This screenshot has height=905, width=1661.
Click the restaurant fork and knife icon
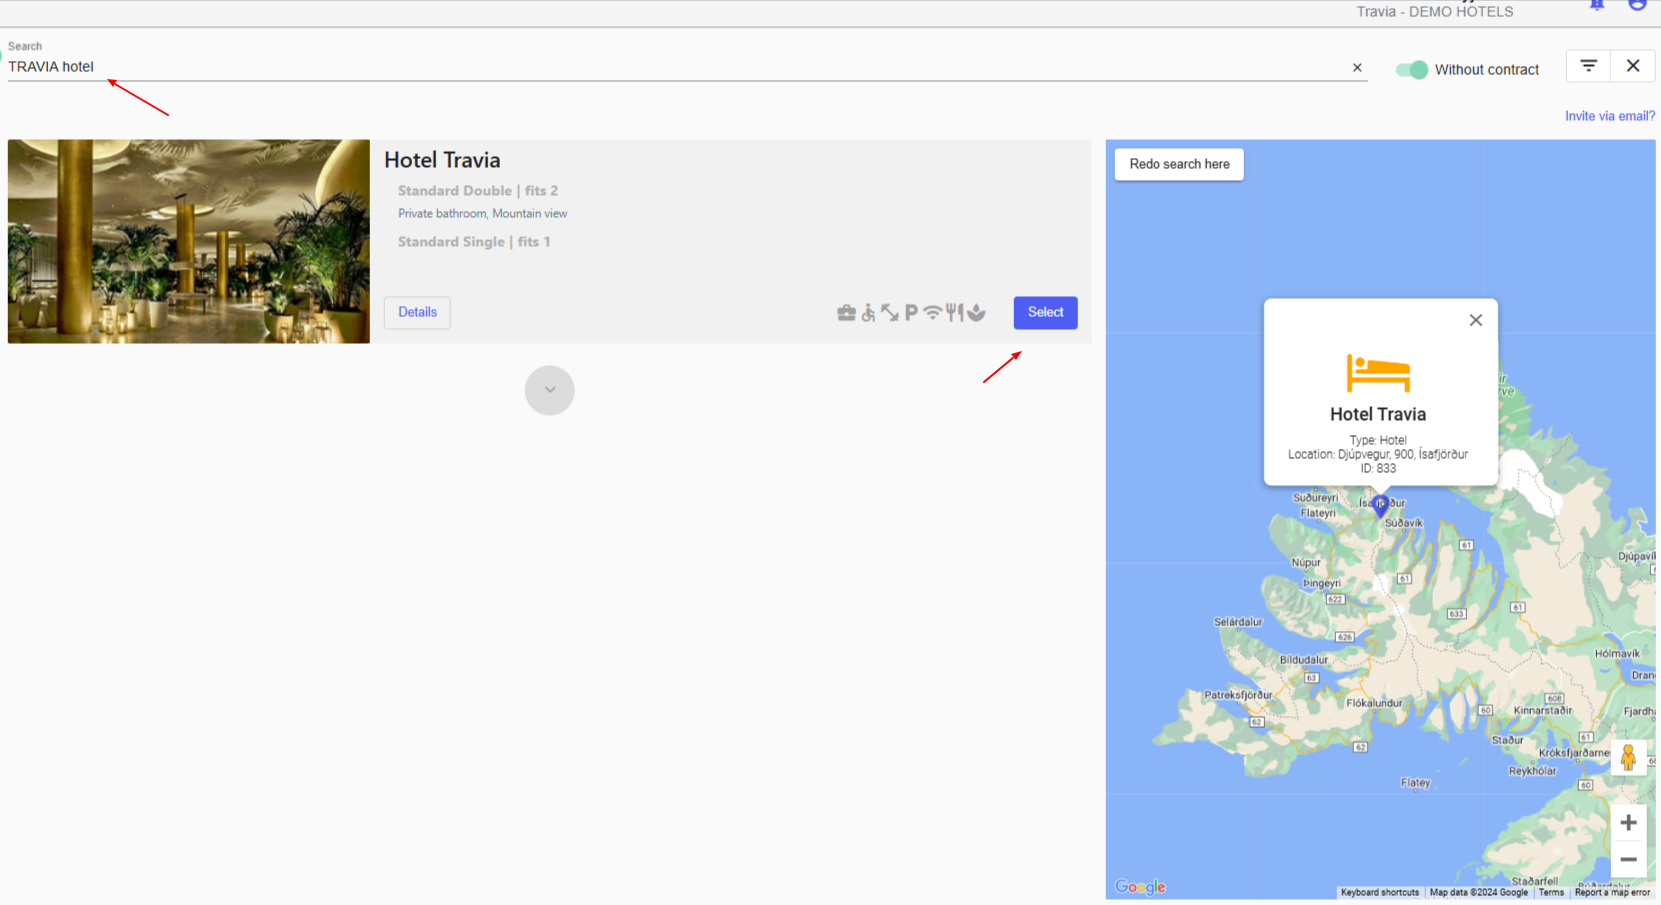point(955,313)
